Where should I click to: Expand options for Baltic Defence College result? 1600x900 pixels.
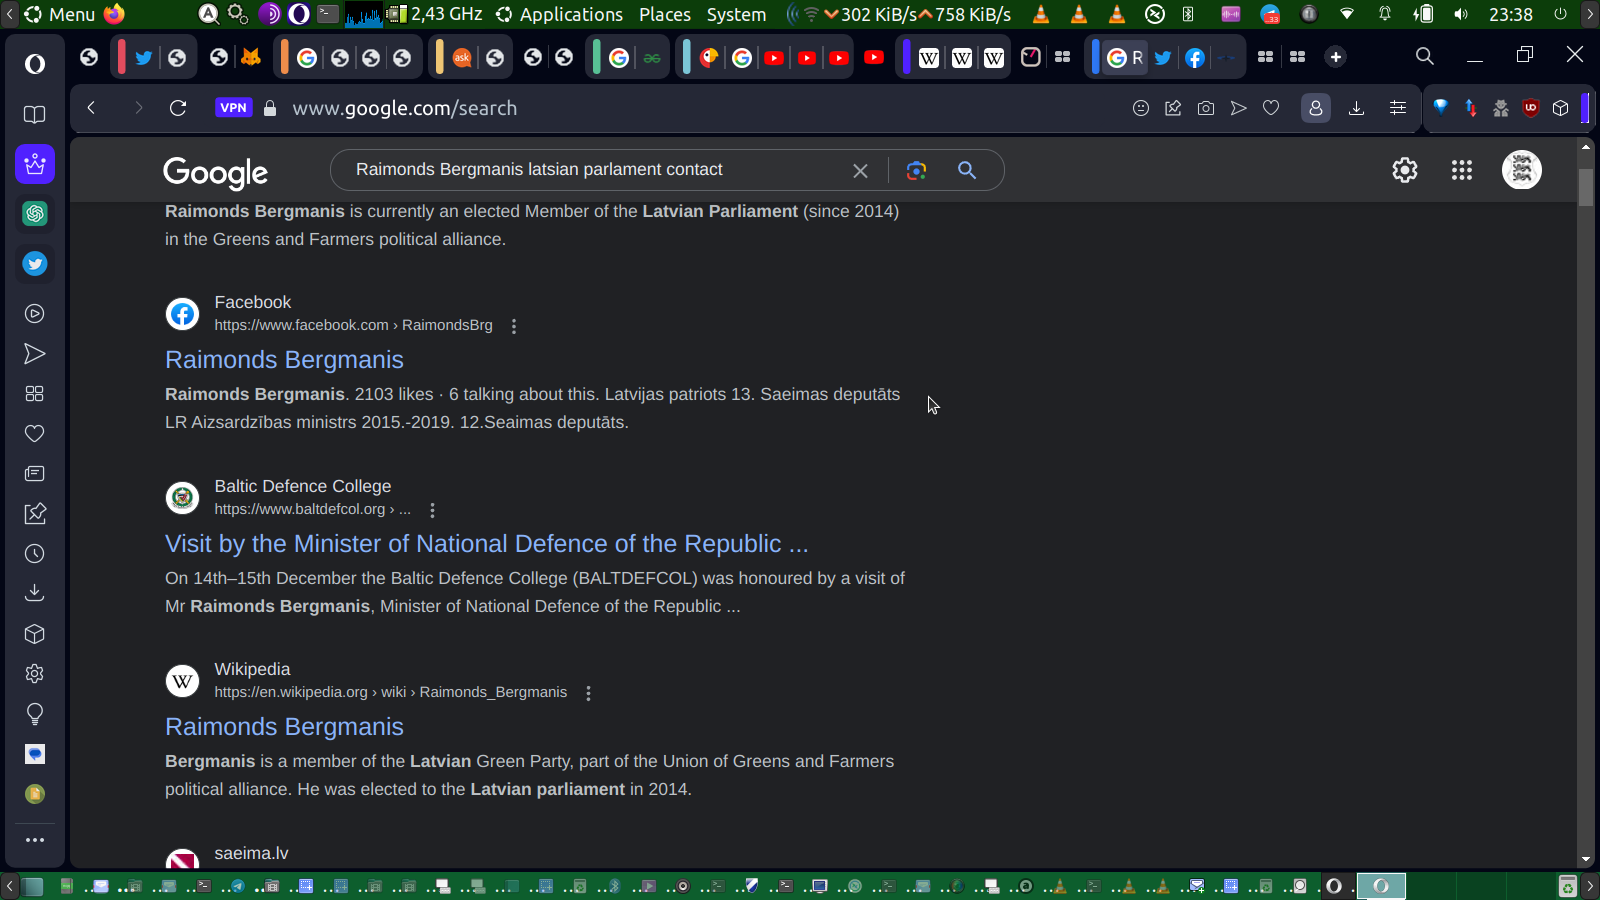coord(432,510)
